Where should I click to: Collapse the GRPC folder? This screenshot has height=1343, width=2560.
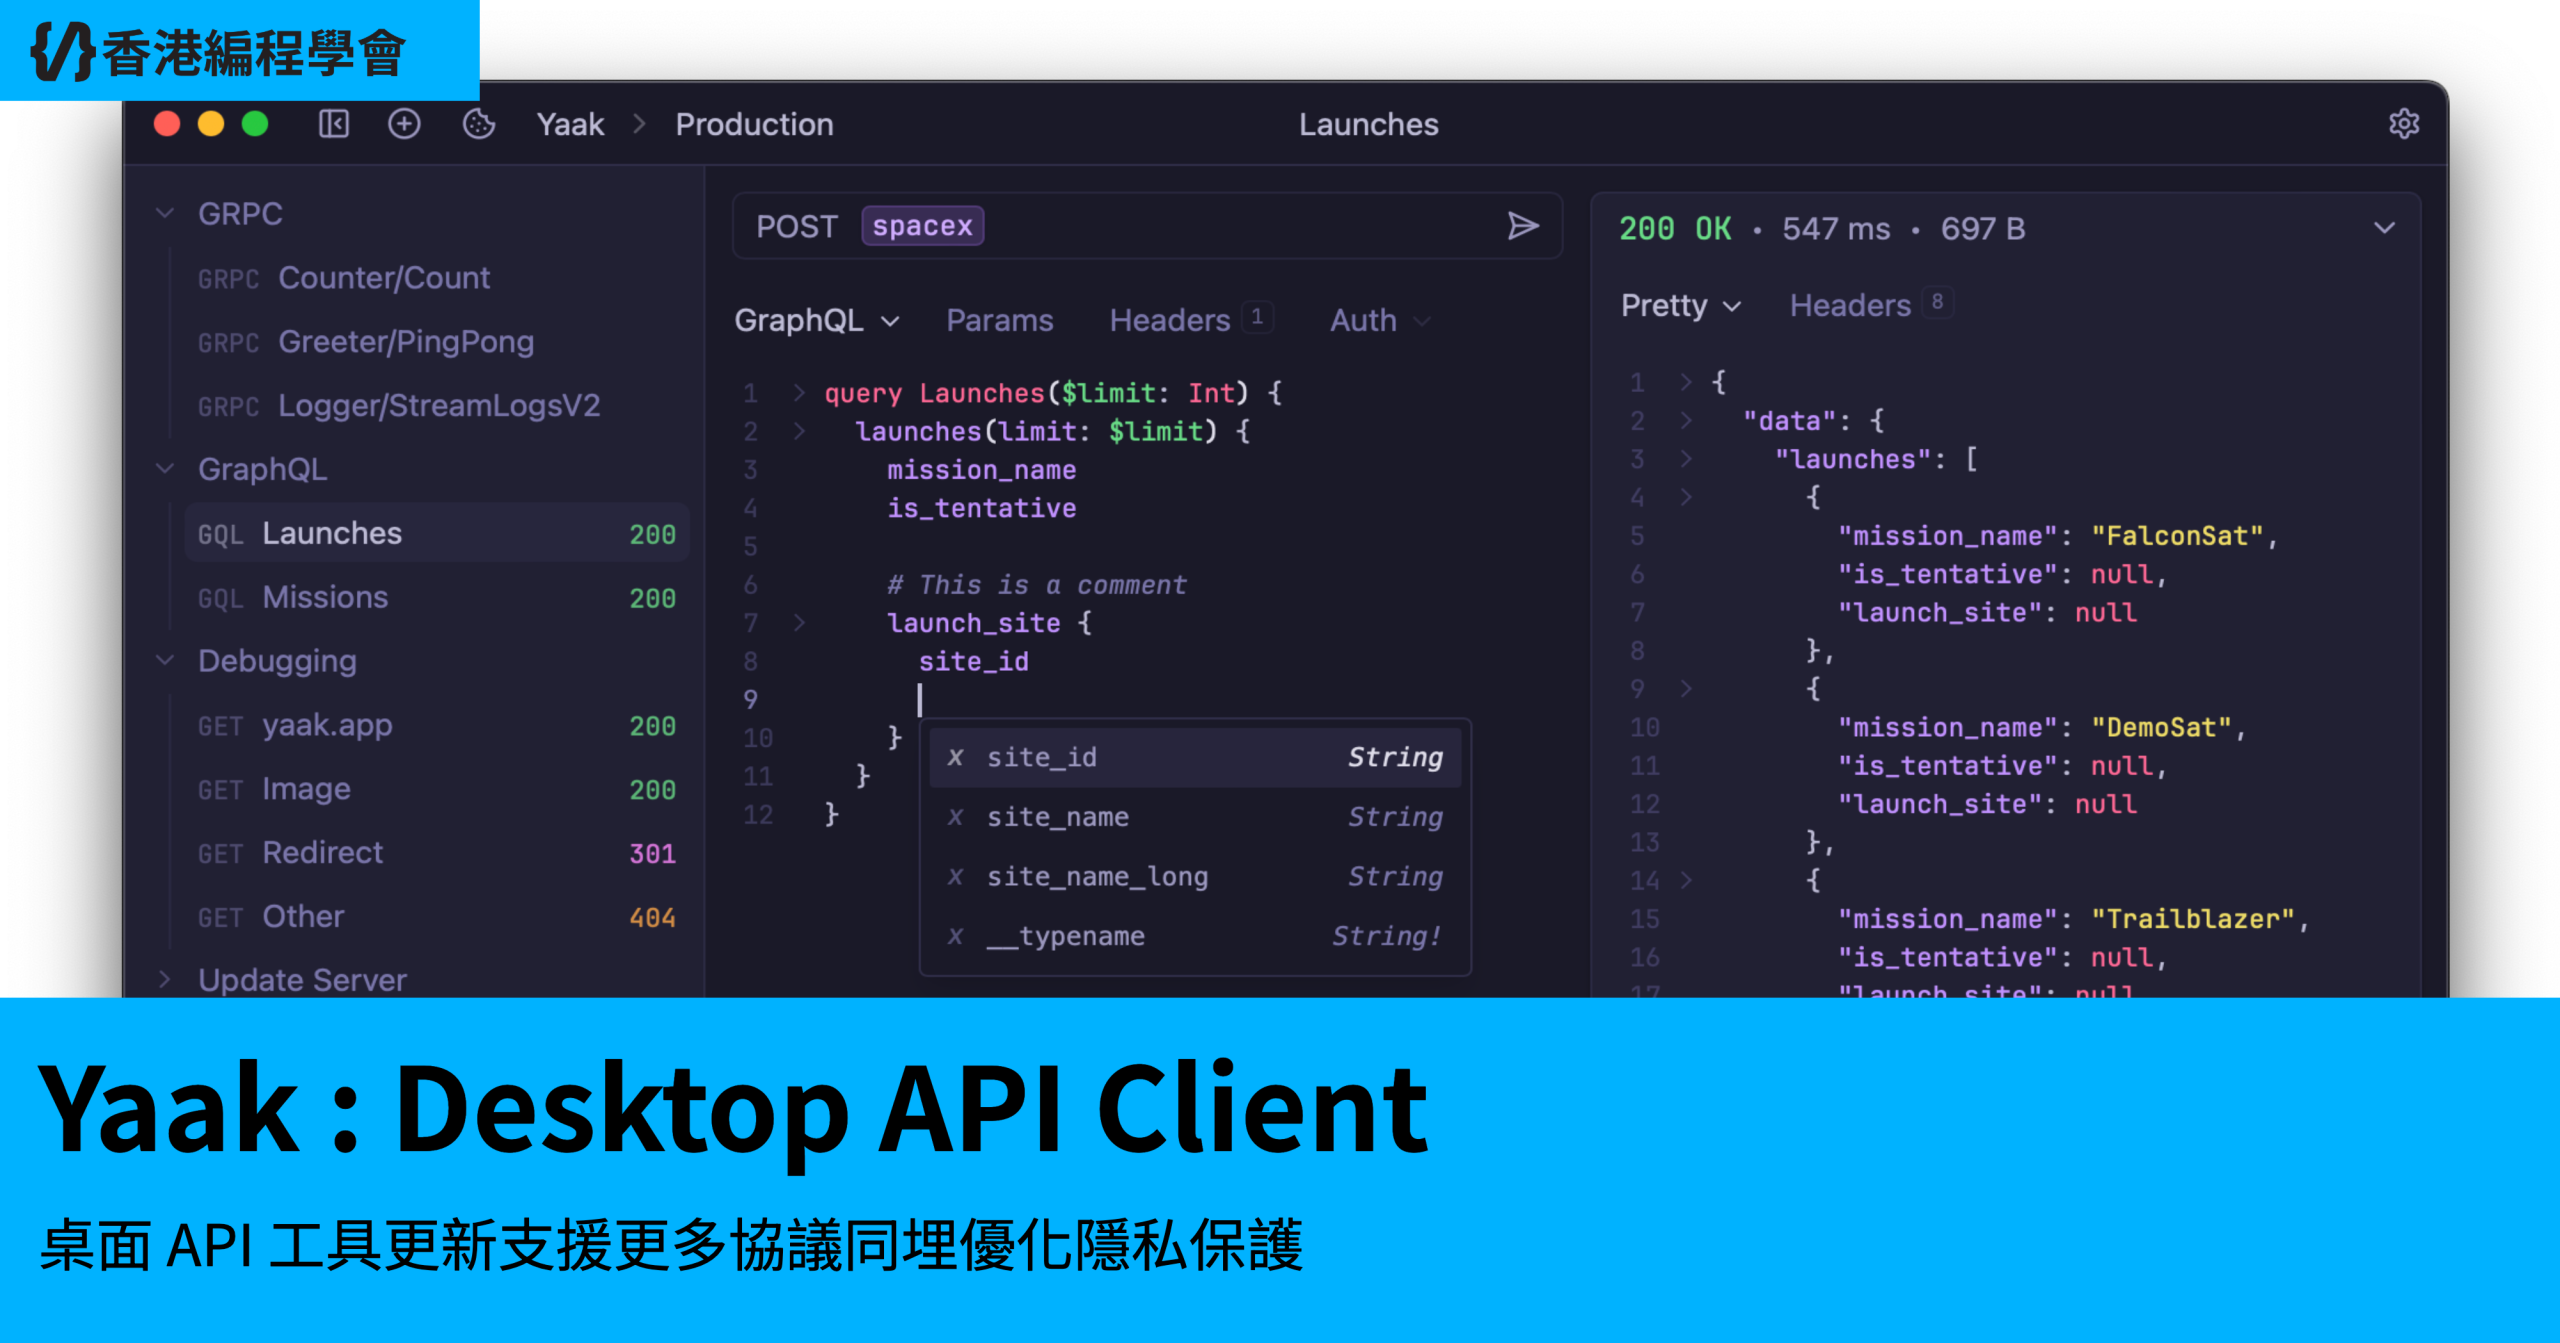(166, 213)
